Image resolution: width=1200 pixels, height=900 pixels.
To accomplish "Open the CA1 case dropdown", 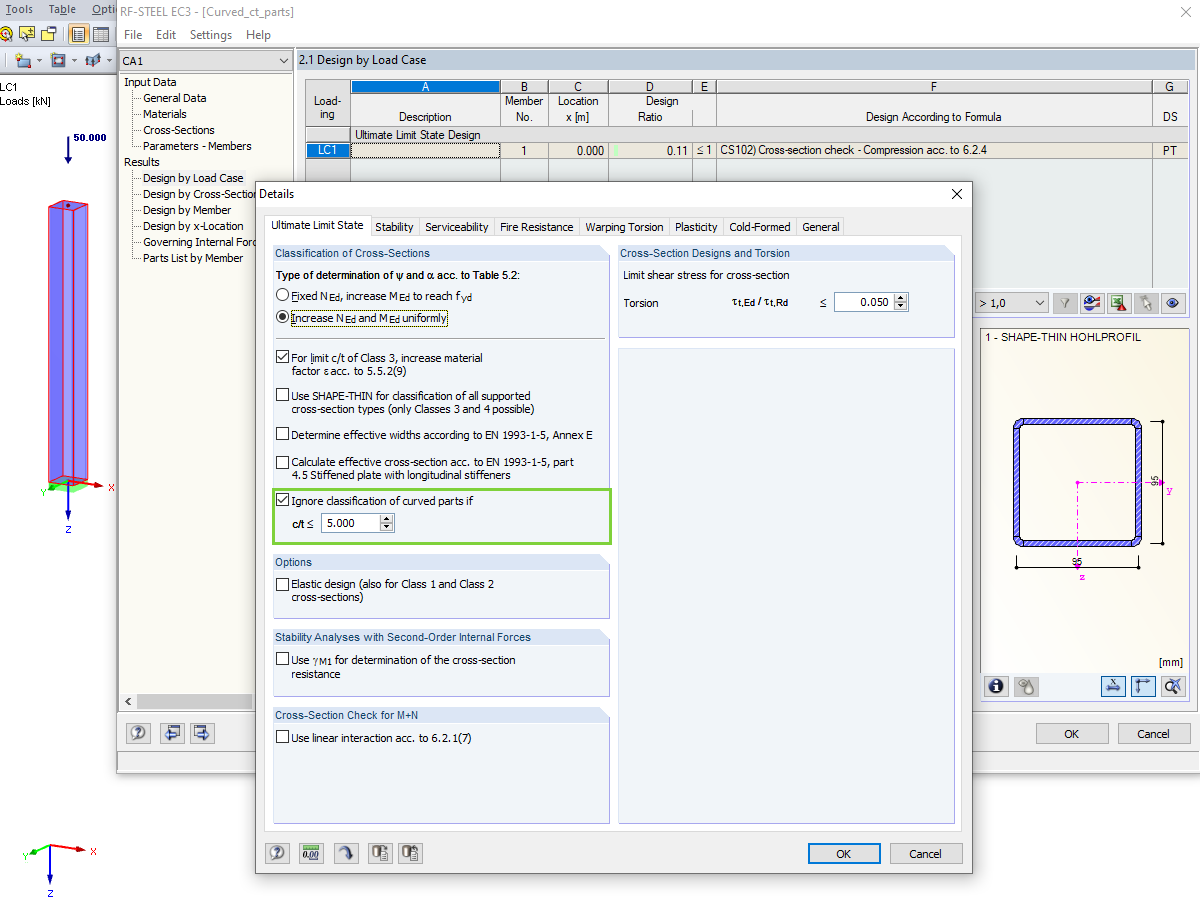I will 283,61.
